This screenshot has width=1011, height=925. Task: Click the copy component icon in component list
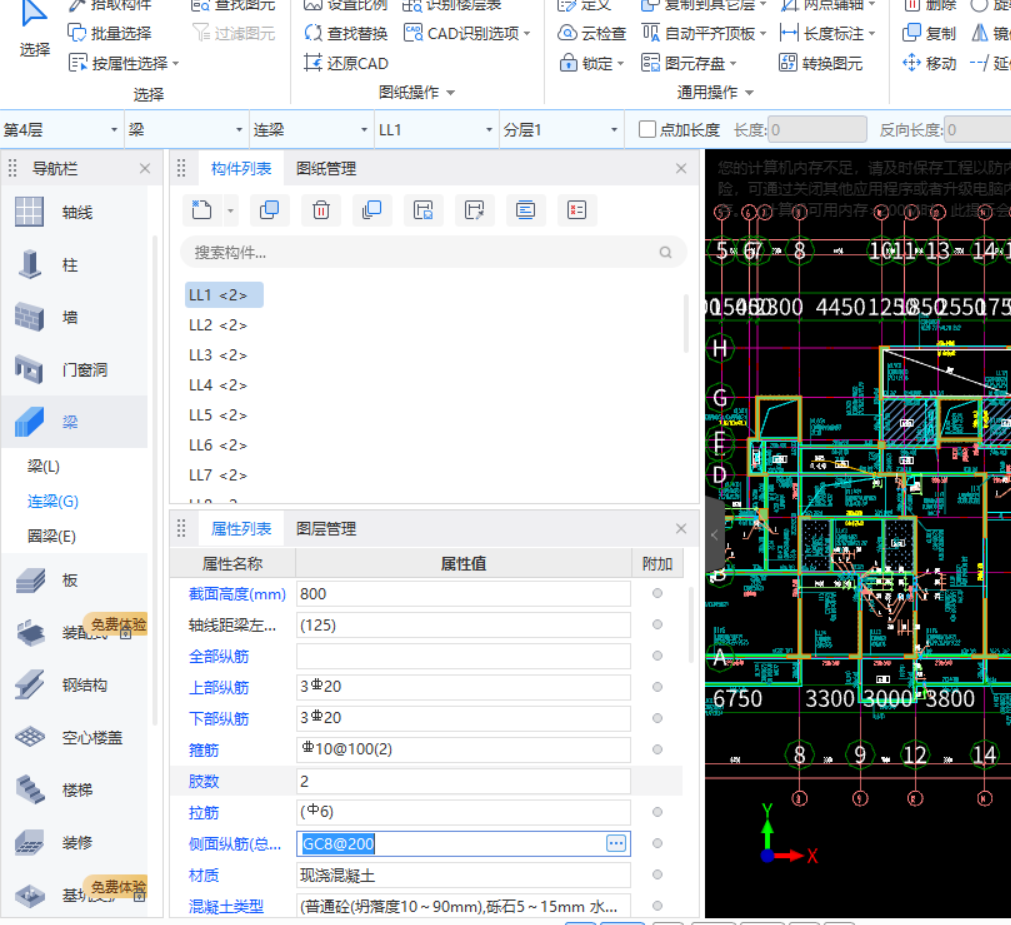point(269,210)
